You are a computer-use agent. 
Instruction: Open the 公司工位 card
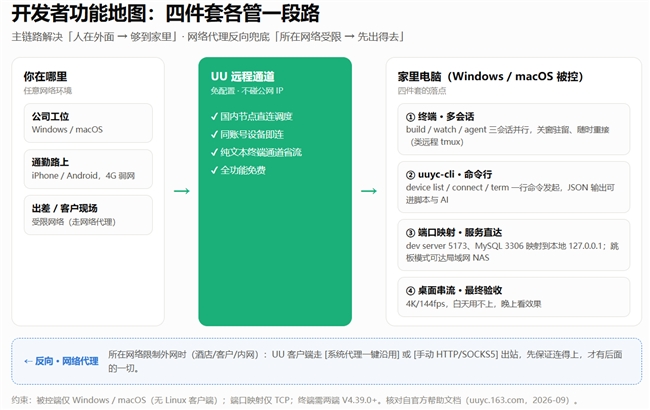(x=88, y=123)
